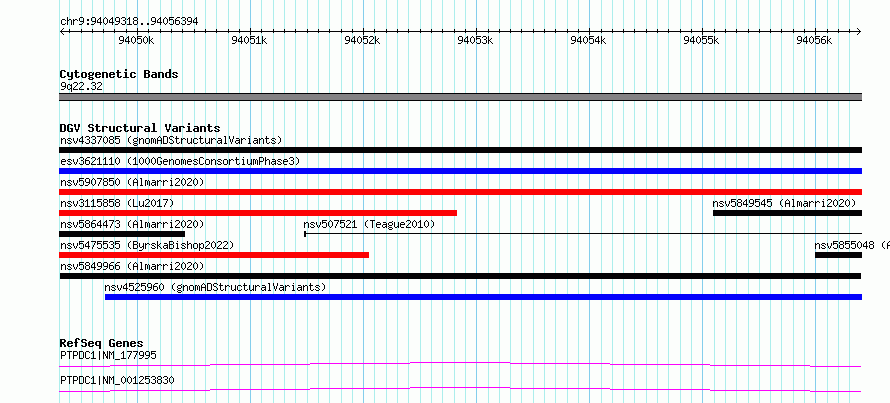Open nsv507521 Teague2010 label
This screenshot has width=890, height=403.
(370, 224)
